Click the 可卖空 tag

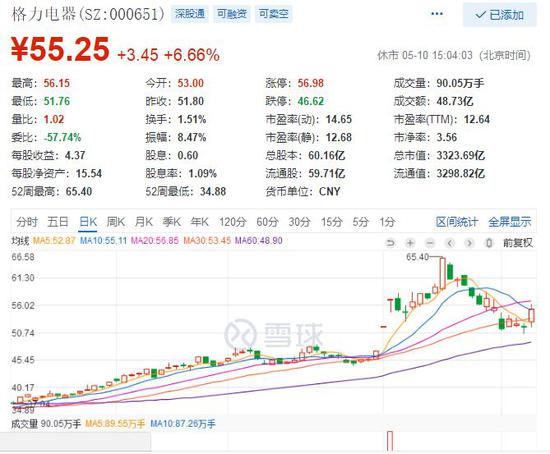tap(274, 14)
